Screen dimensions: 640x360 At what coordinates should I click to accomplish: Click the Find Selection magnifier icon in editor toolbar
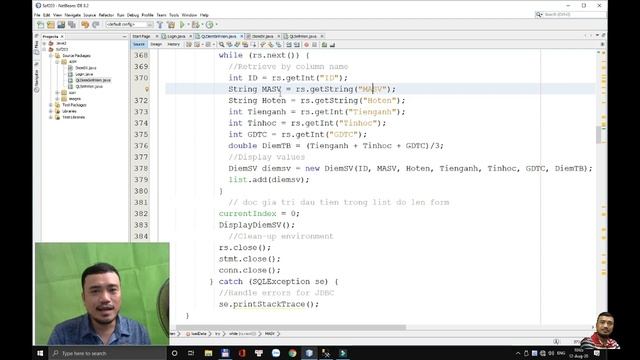coord(221,44)
